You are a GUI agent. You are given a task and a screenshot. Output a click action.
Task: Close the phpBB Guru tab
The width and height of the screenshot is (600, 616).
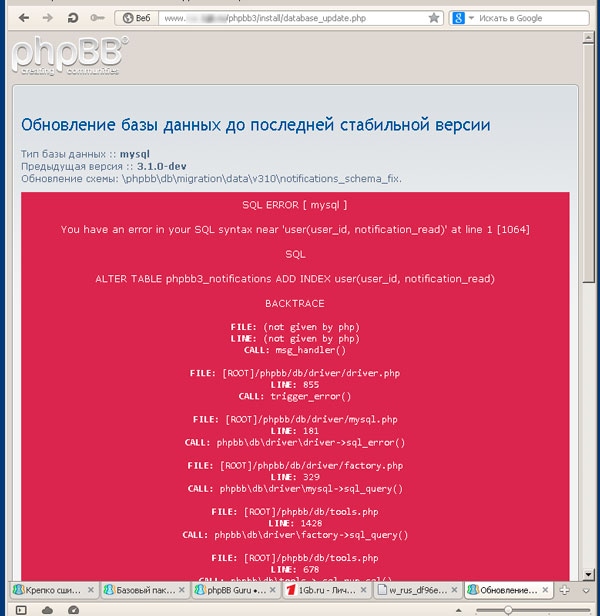(x=273, y=590)
